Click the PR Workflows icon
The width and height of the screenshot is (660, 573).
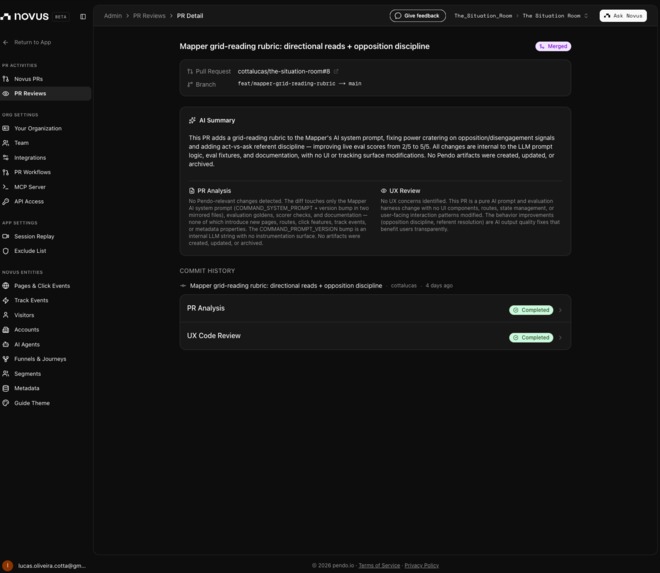[x=5, y=172]
